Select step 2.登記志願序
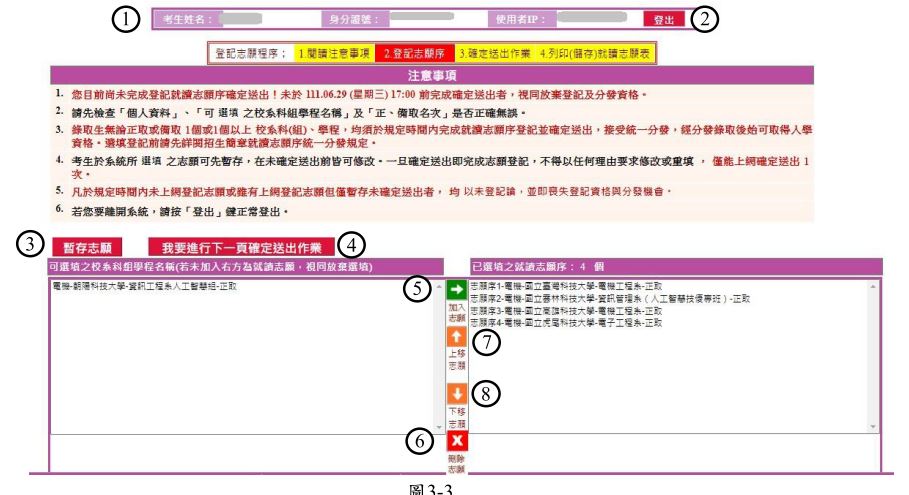Image resolution: width=909 pixels, height=495 pixels. tap(414, 53)
